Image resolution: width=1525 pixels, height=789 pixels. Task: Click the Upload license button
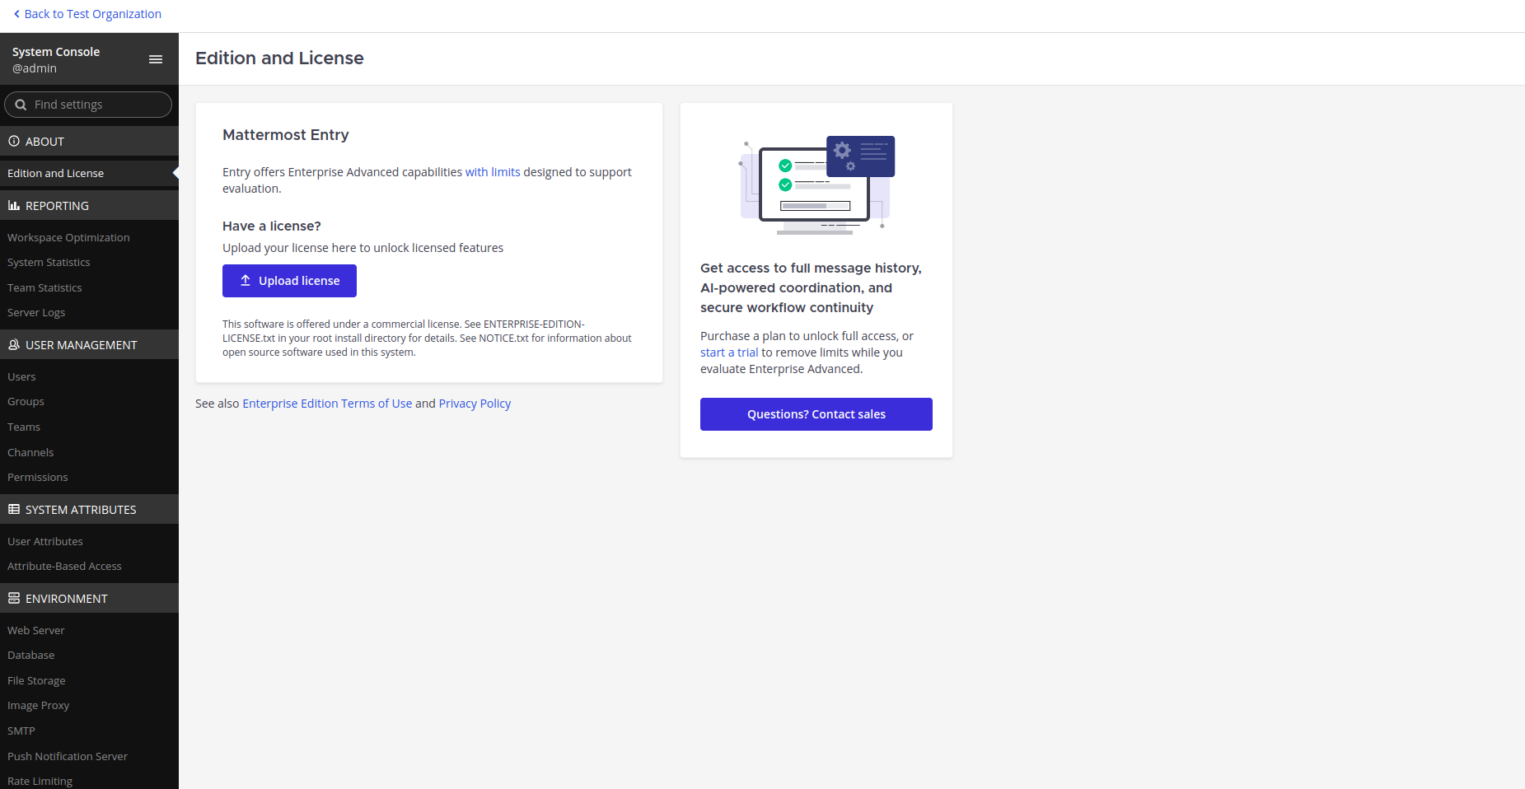(x=289, y=281)
